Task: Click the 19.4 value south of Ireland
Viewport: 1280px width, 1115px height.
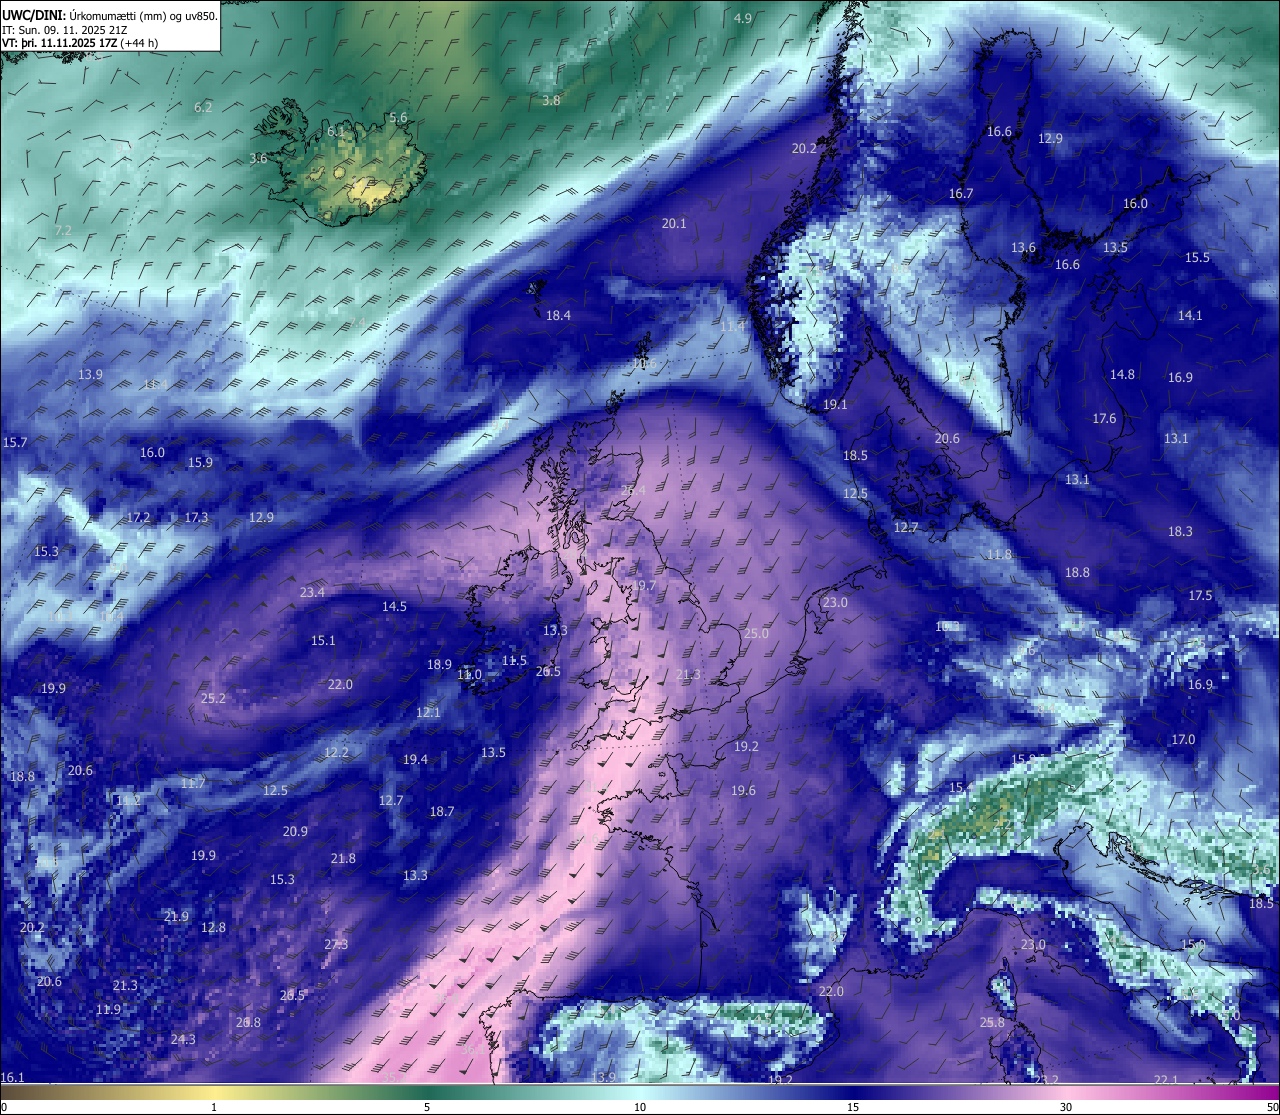Action: (x=415, y=760)
